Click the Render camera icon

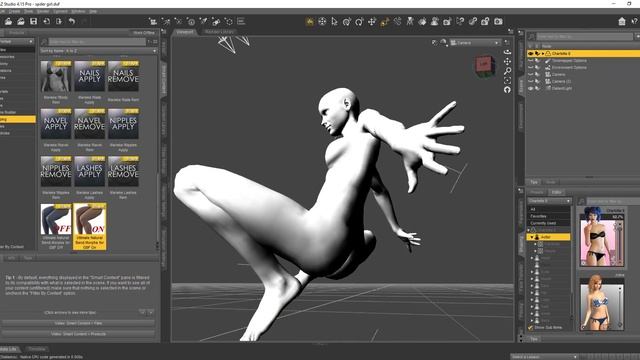click(x=498, y=21)
